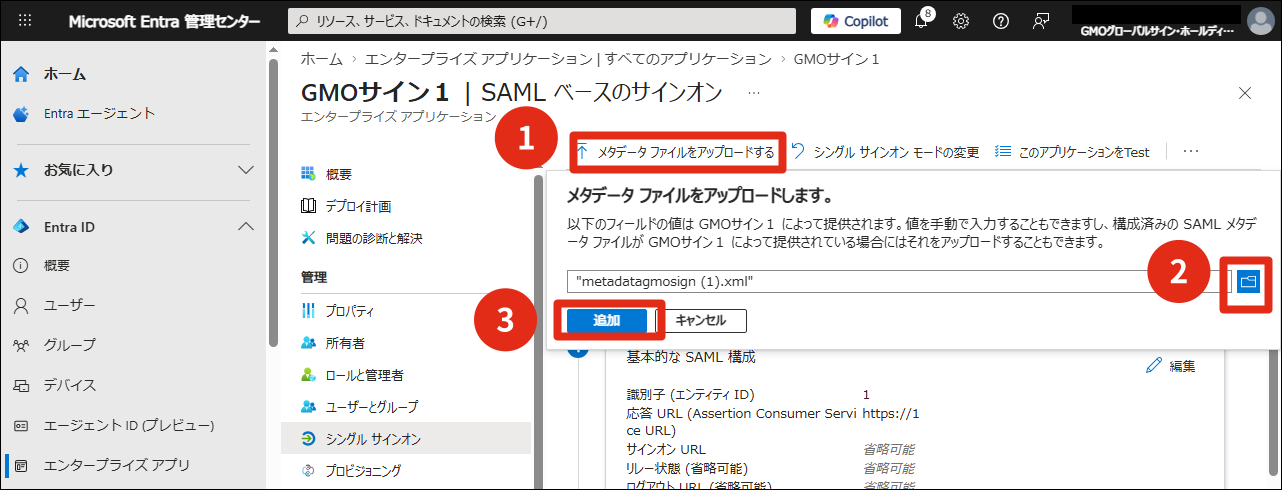Select シングル サインオン menu item
Screen dimensions: 1282x490
pos(406,439)
